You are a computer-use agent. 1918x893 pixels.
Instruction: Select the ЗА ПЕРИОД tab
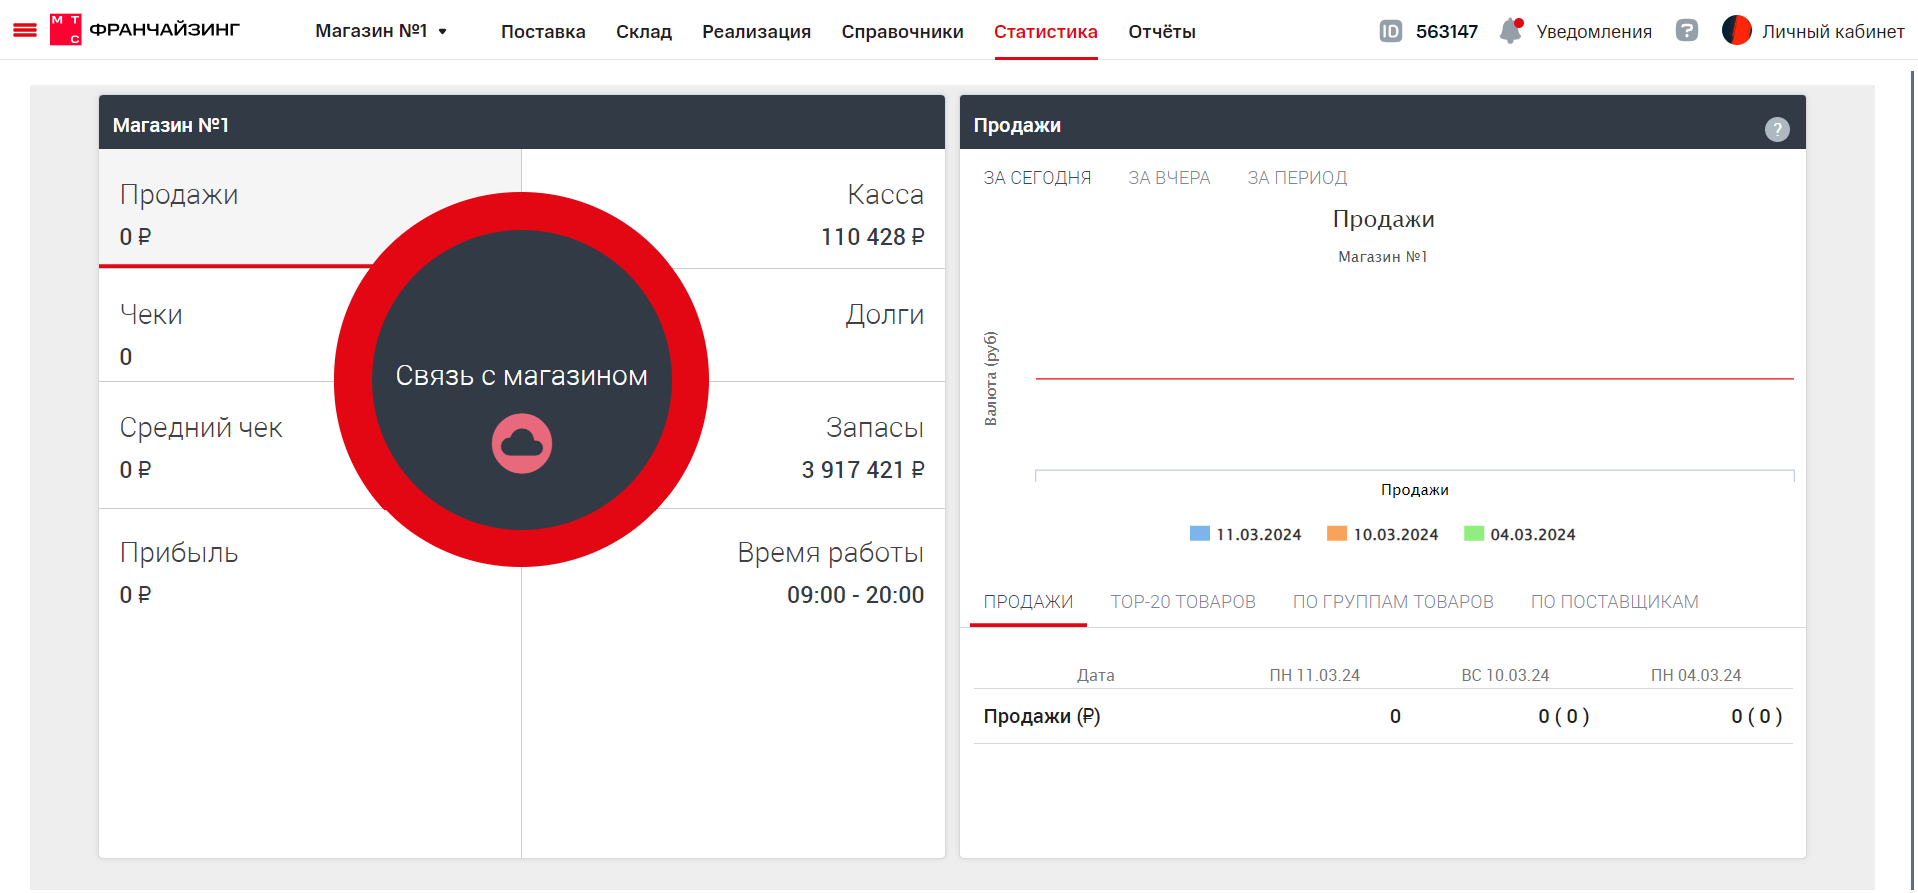coord(1297,178)
